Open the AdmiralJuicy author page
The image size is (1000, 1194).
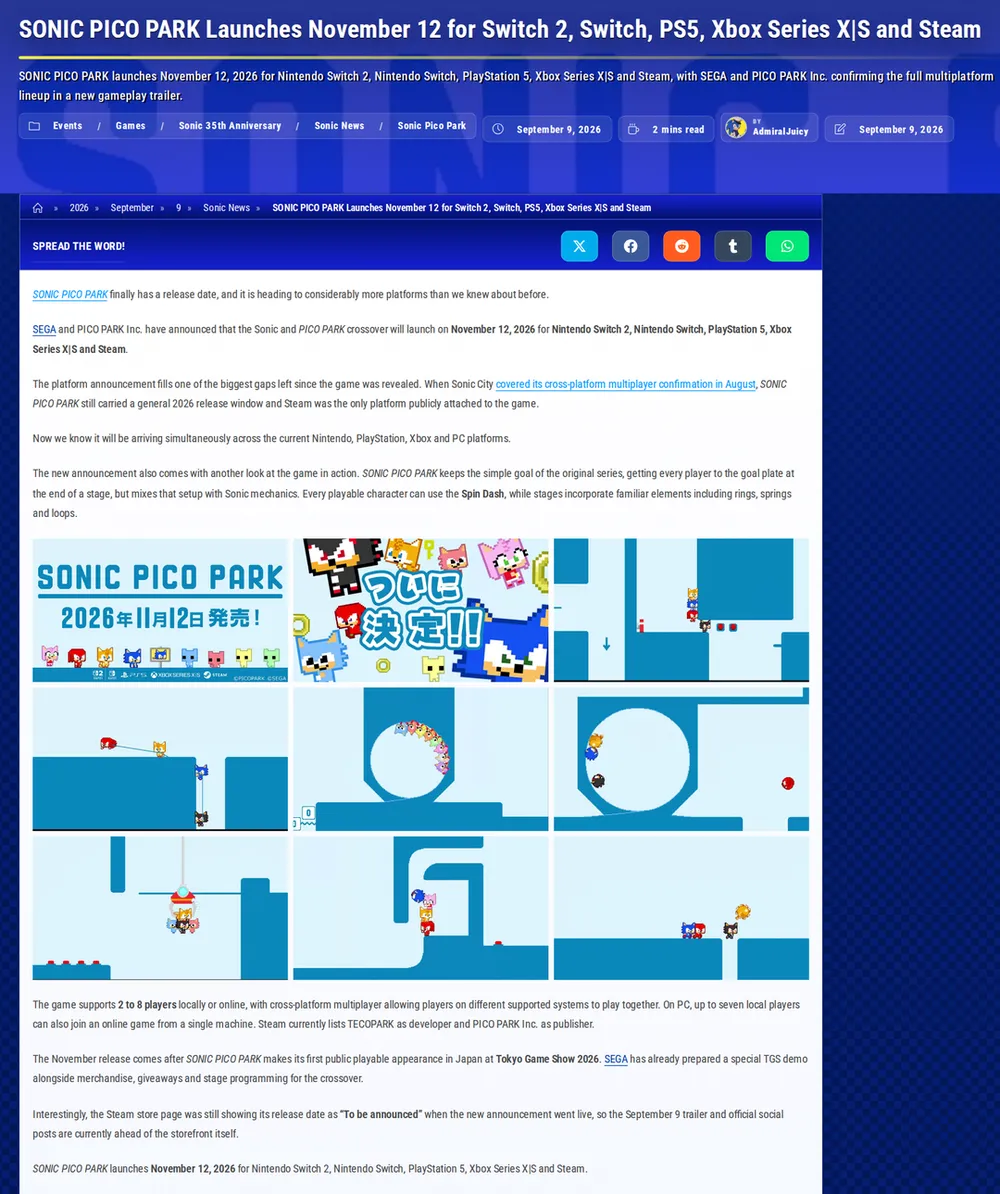click(x=781, y=132)
